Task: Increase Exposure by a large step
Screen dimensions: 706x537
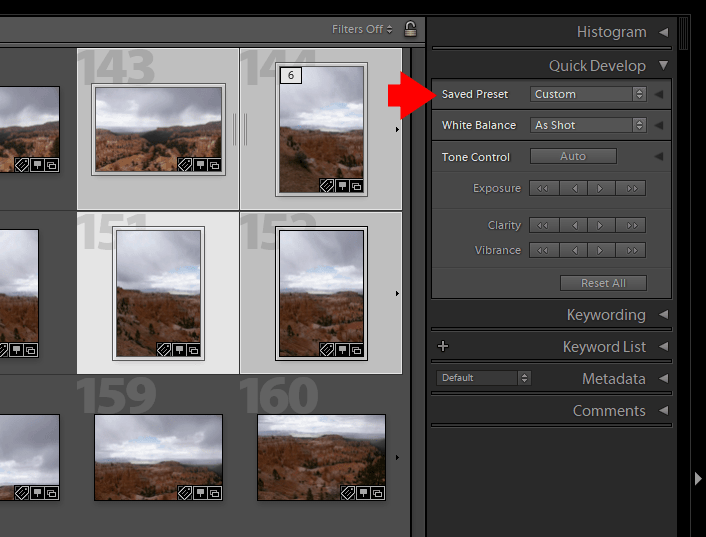Action: click(631, 188)
